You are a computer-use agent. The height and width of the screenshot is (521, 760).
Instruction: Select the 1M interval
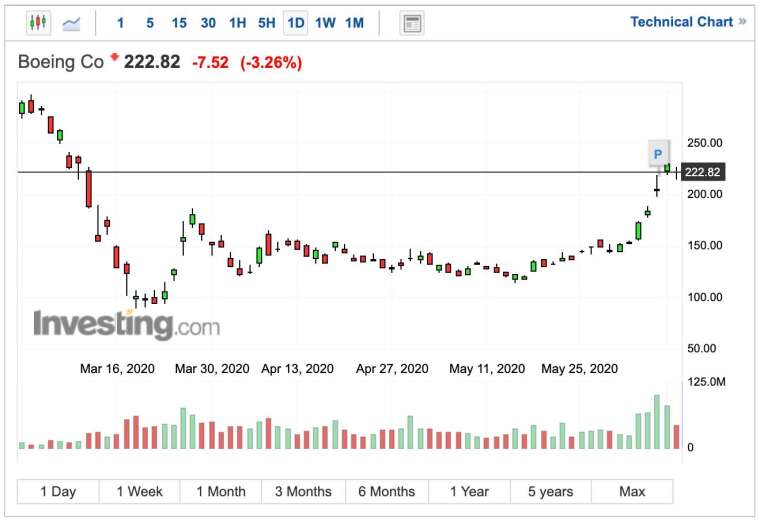(x=354, y=23)
